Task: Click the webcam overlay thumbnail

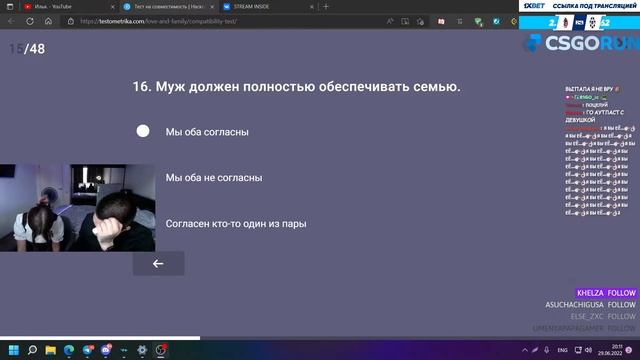Action: point(78,208)
